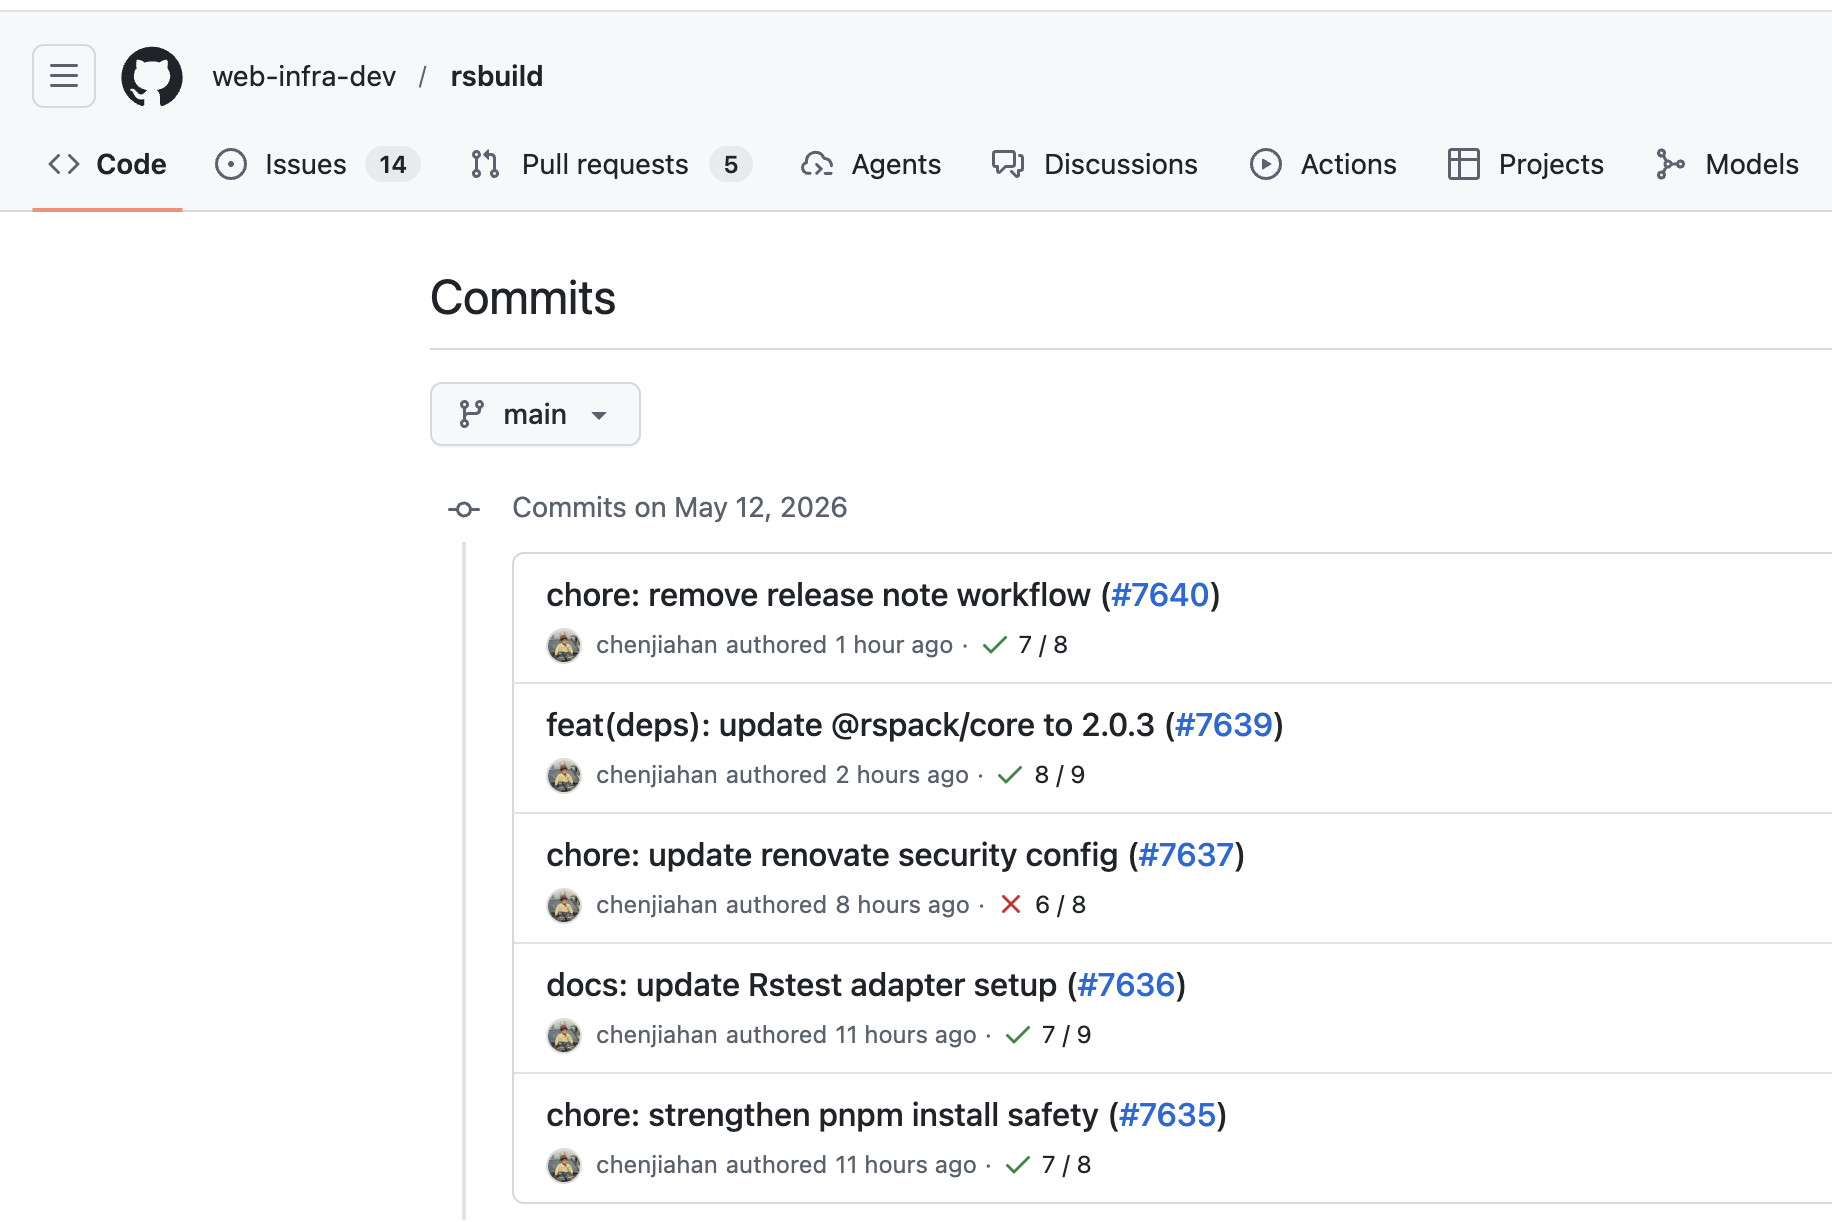Show check status 7 / 8 for #7640

tap(1025, 645)
